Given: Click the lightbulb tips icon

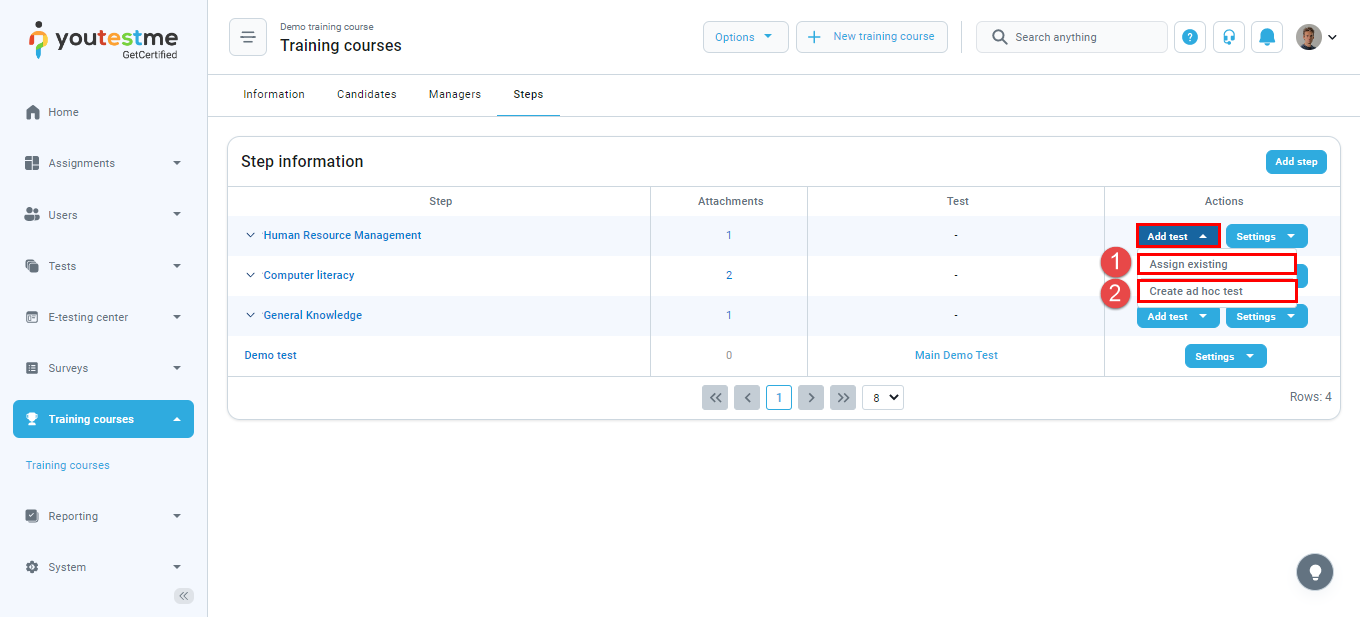Looking at the screenshot, I should point(1314,572).
